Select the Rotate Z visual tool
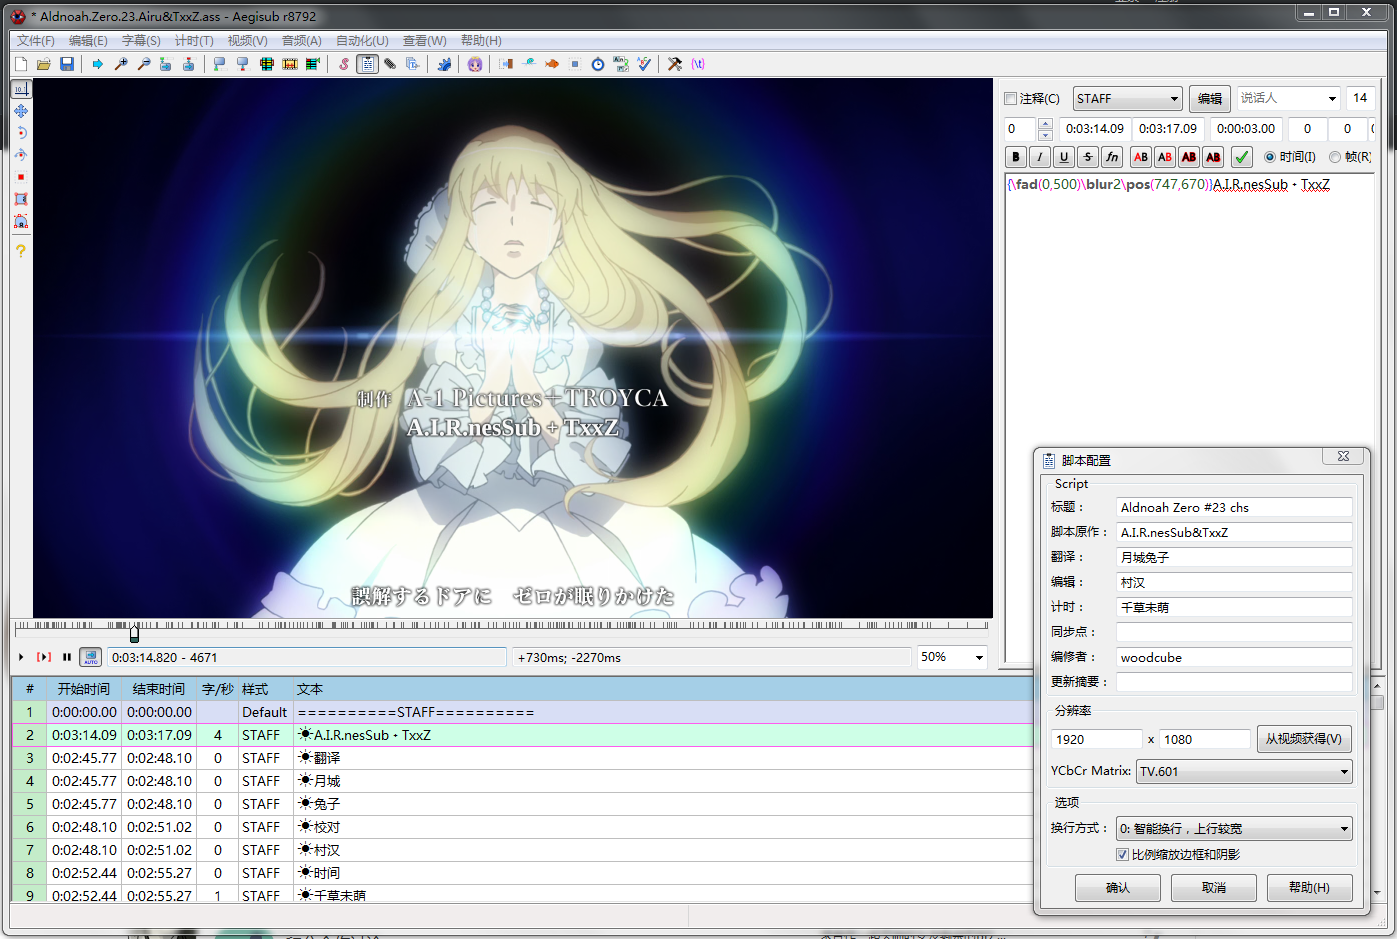This screenshot has width=1397, height=939. (21, 133)
